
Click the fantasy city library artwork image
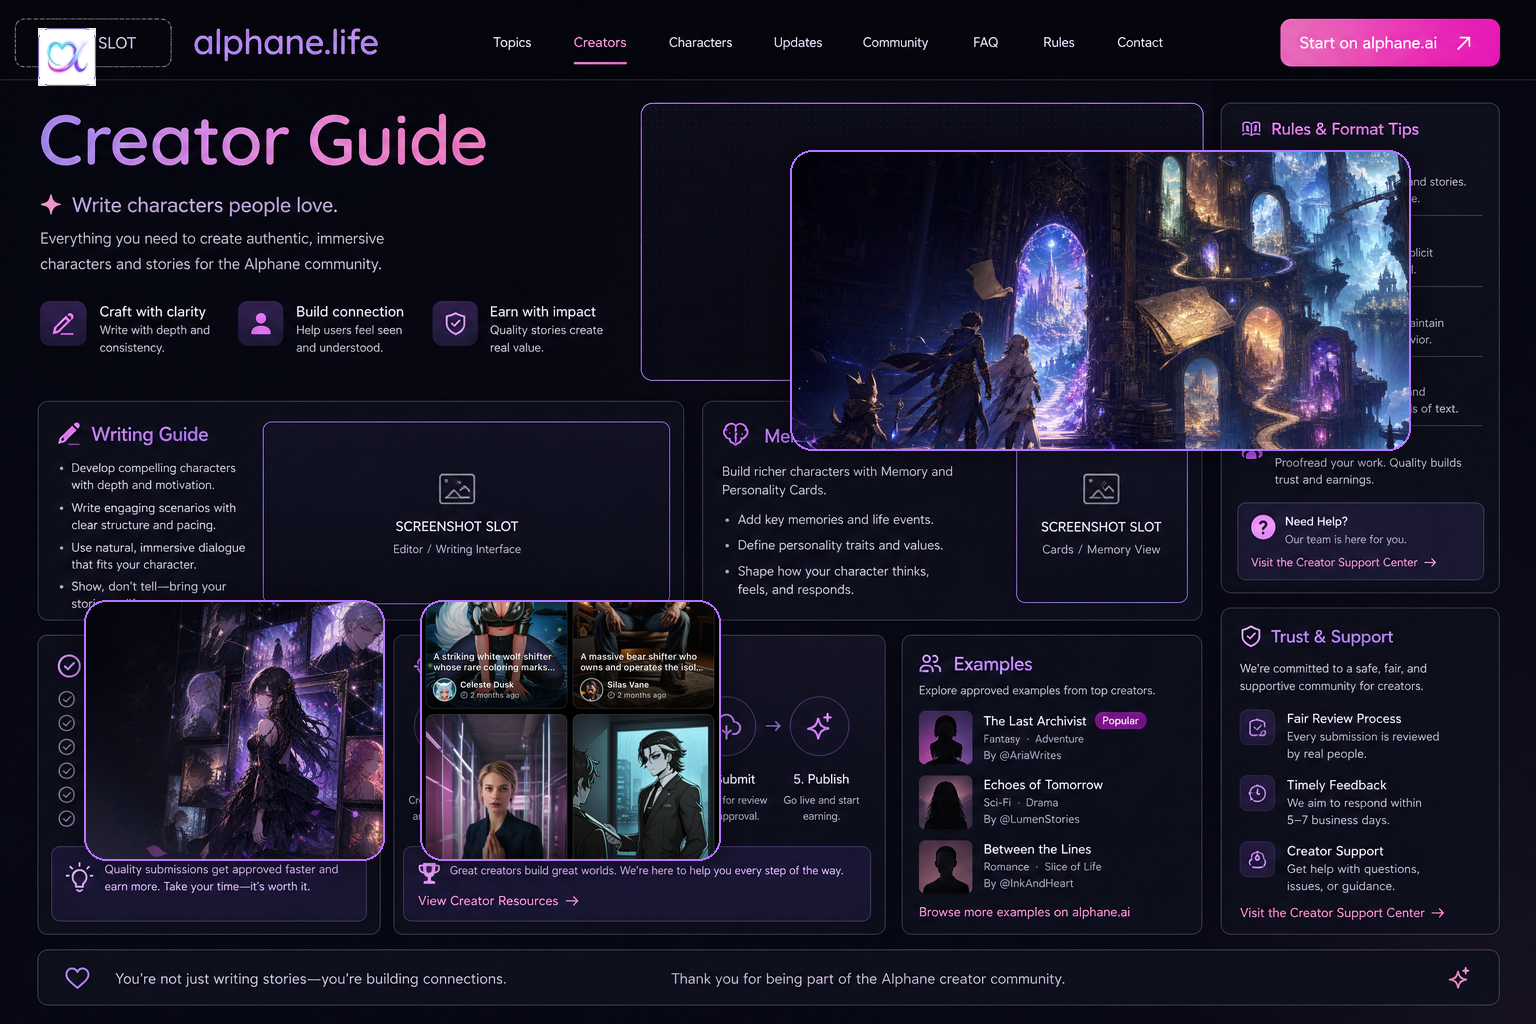[1100, 300]
